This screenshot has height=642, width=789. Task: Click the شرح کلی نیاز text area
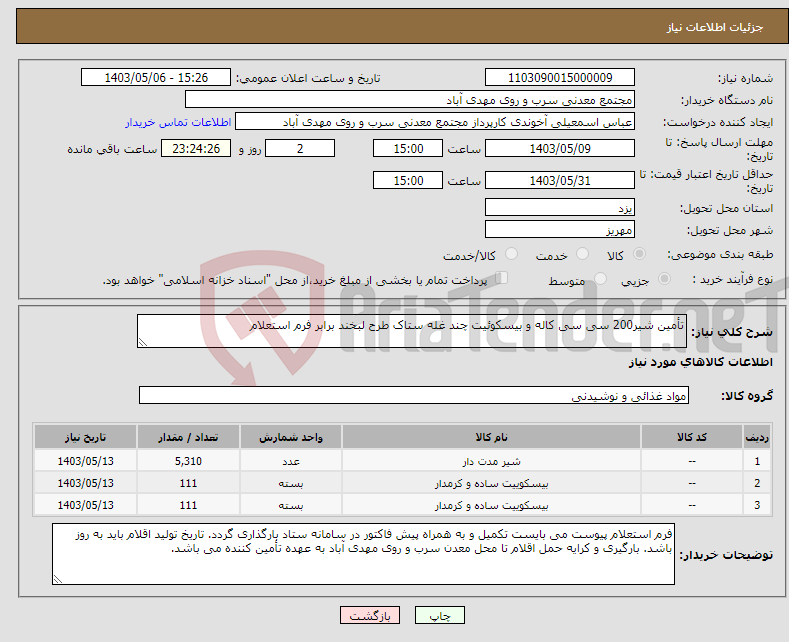(412, 331)
